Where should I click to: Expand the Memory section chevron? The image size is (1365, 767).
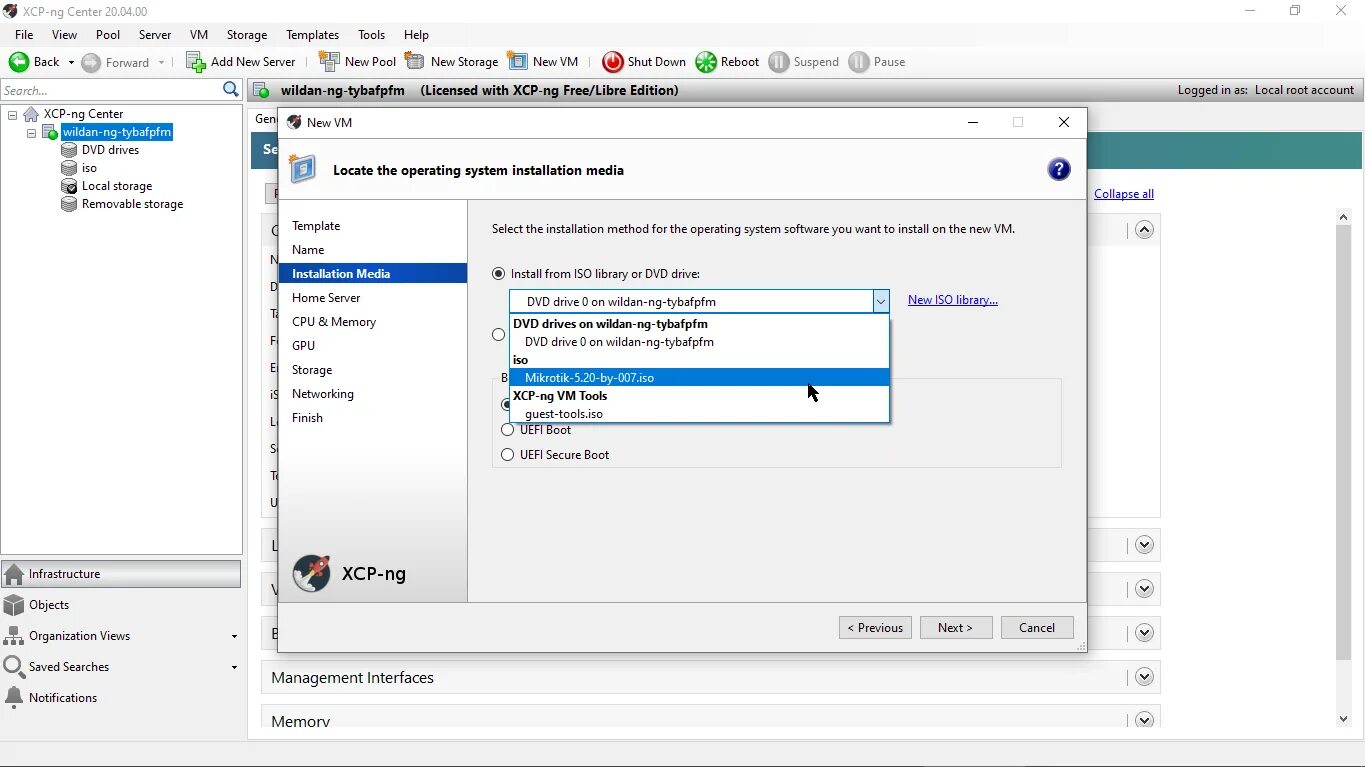click(1144, 719)
